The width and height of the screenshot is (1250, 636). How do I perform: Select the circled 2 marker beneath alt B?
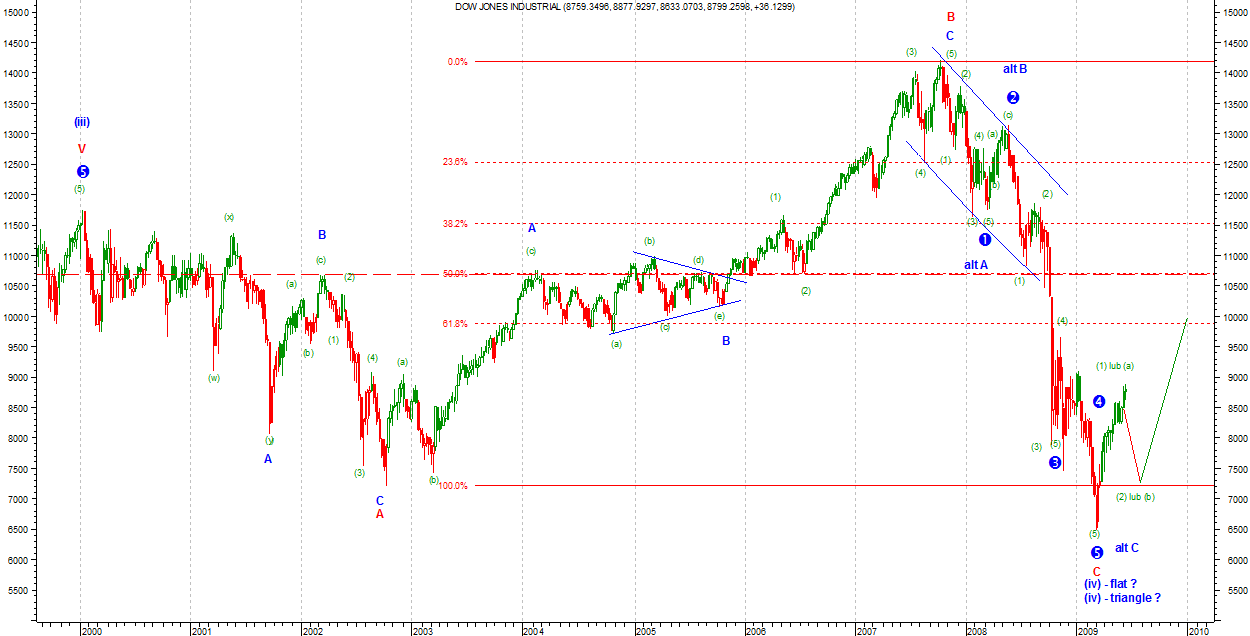pos(1013,97)
